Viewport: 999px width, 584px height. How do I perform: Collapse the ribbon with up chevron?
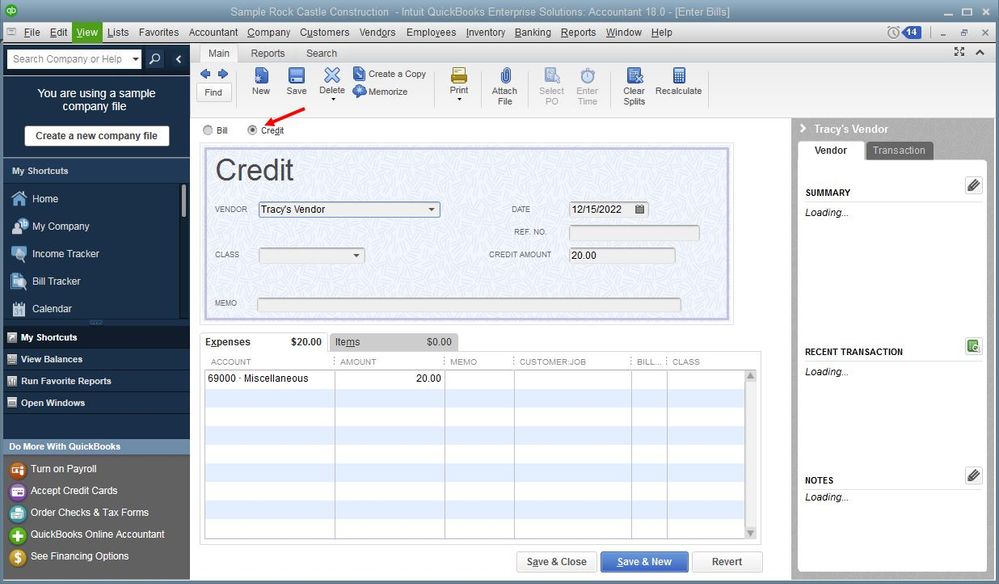[x=980, y=52]
